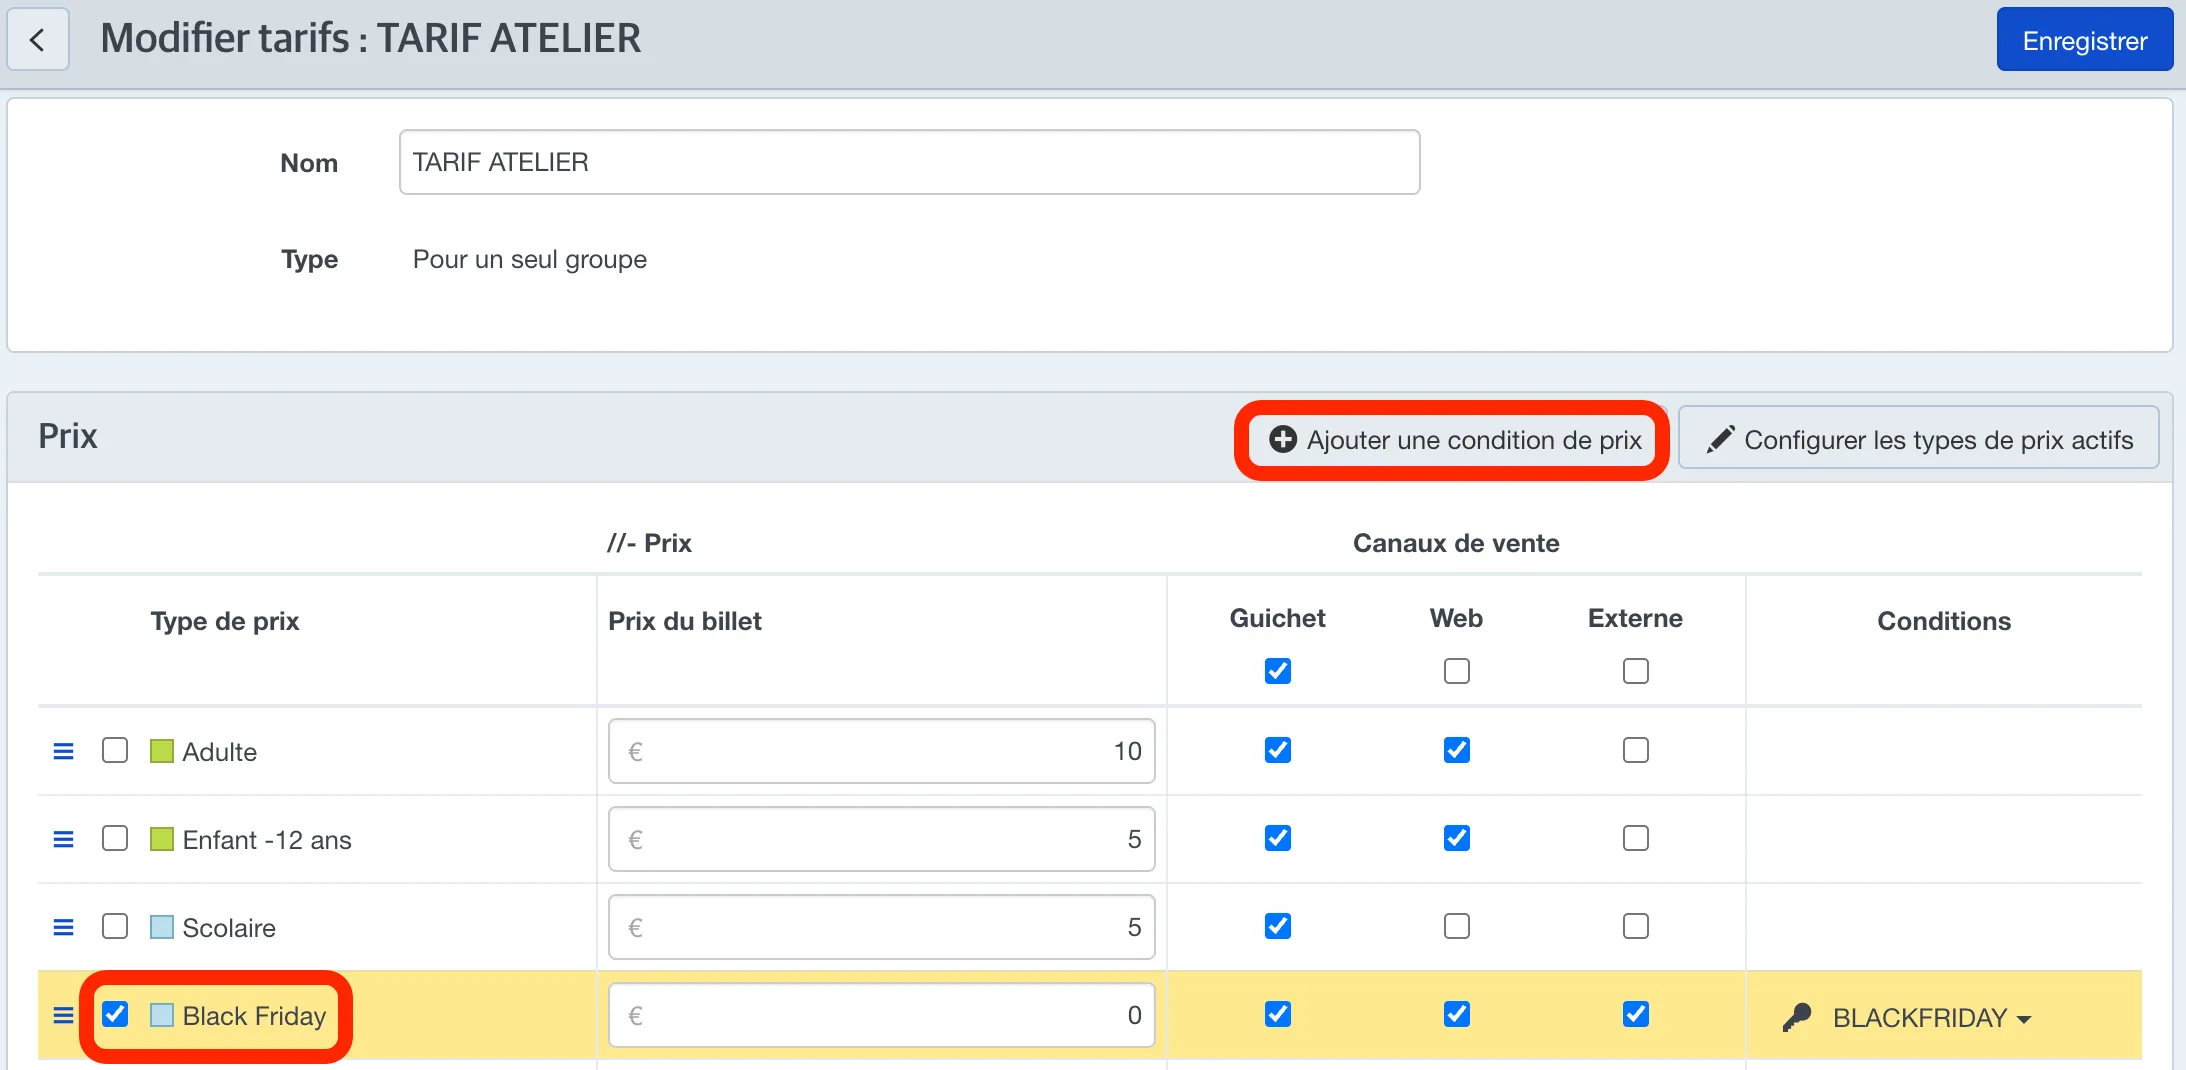Click drag handle icon for Enfant -12 ans row
Image resolution: width=2186 pixels, height=1070 pixels.
[63, 839]
